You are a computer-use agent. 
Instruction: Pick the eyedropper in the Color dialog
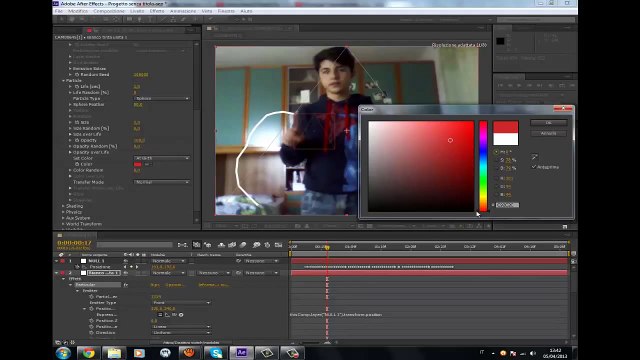535,157
